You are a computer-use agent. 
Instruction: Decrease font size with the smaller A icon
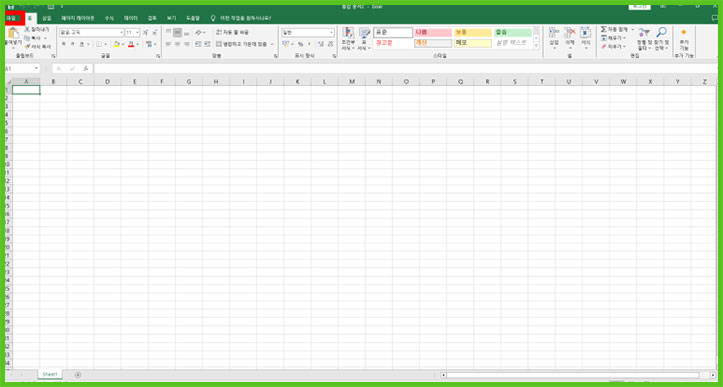point(154,33)
